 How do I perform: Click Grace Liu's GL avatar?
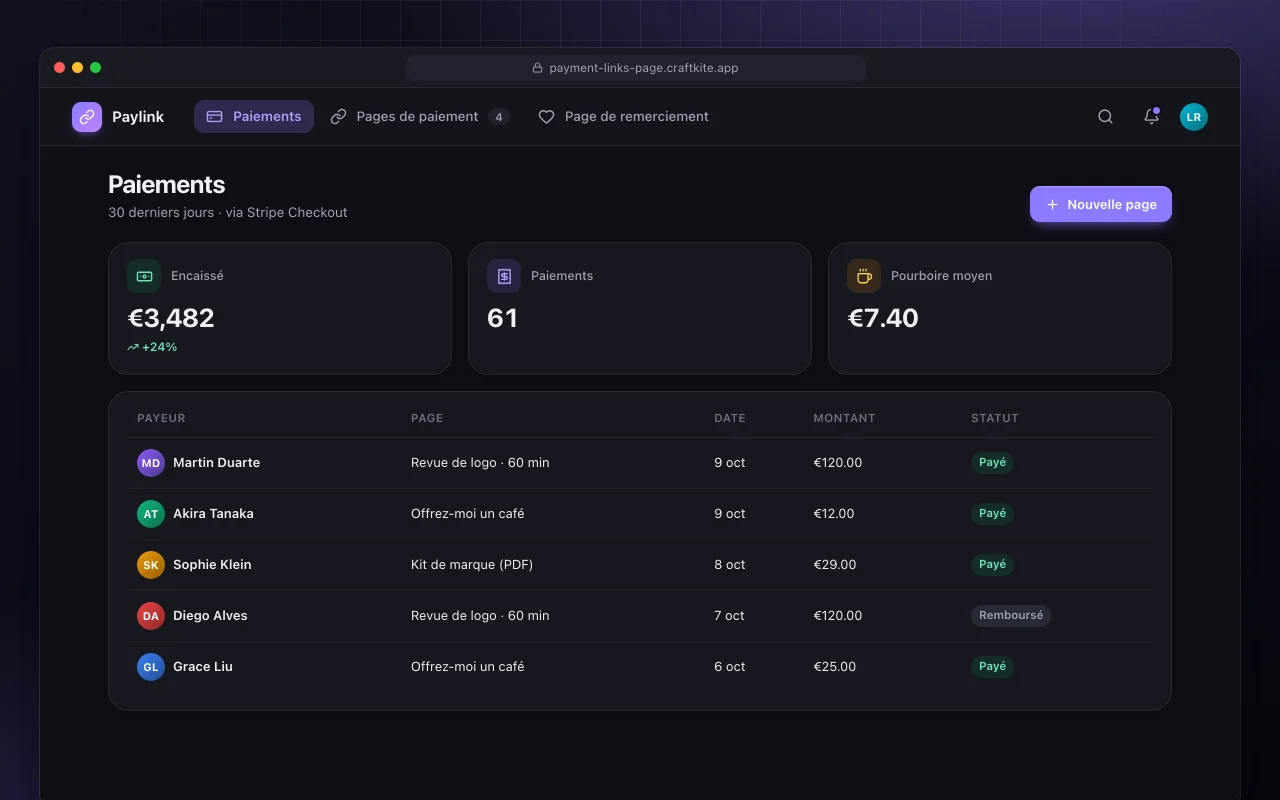coord(150,667)
